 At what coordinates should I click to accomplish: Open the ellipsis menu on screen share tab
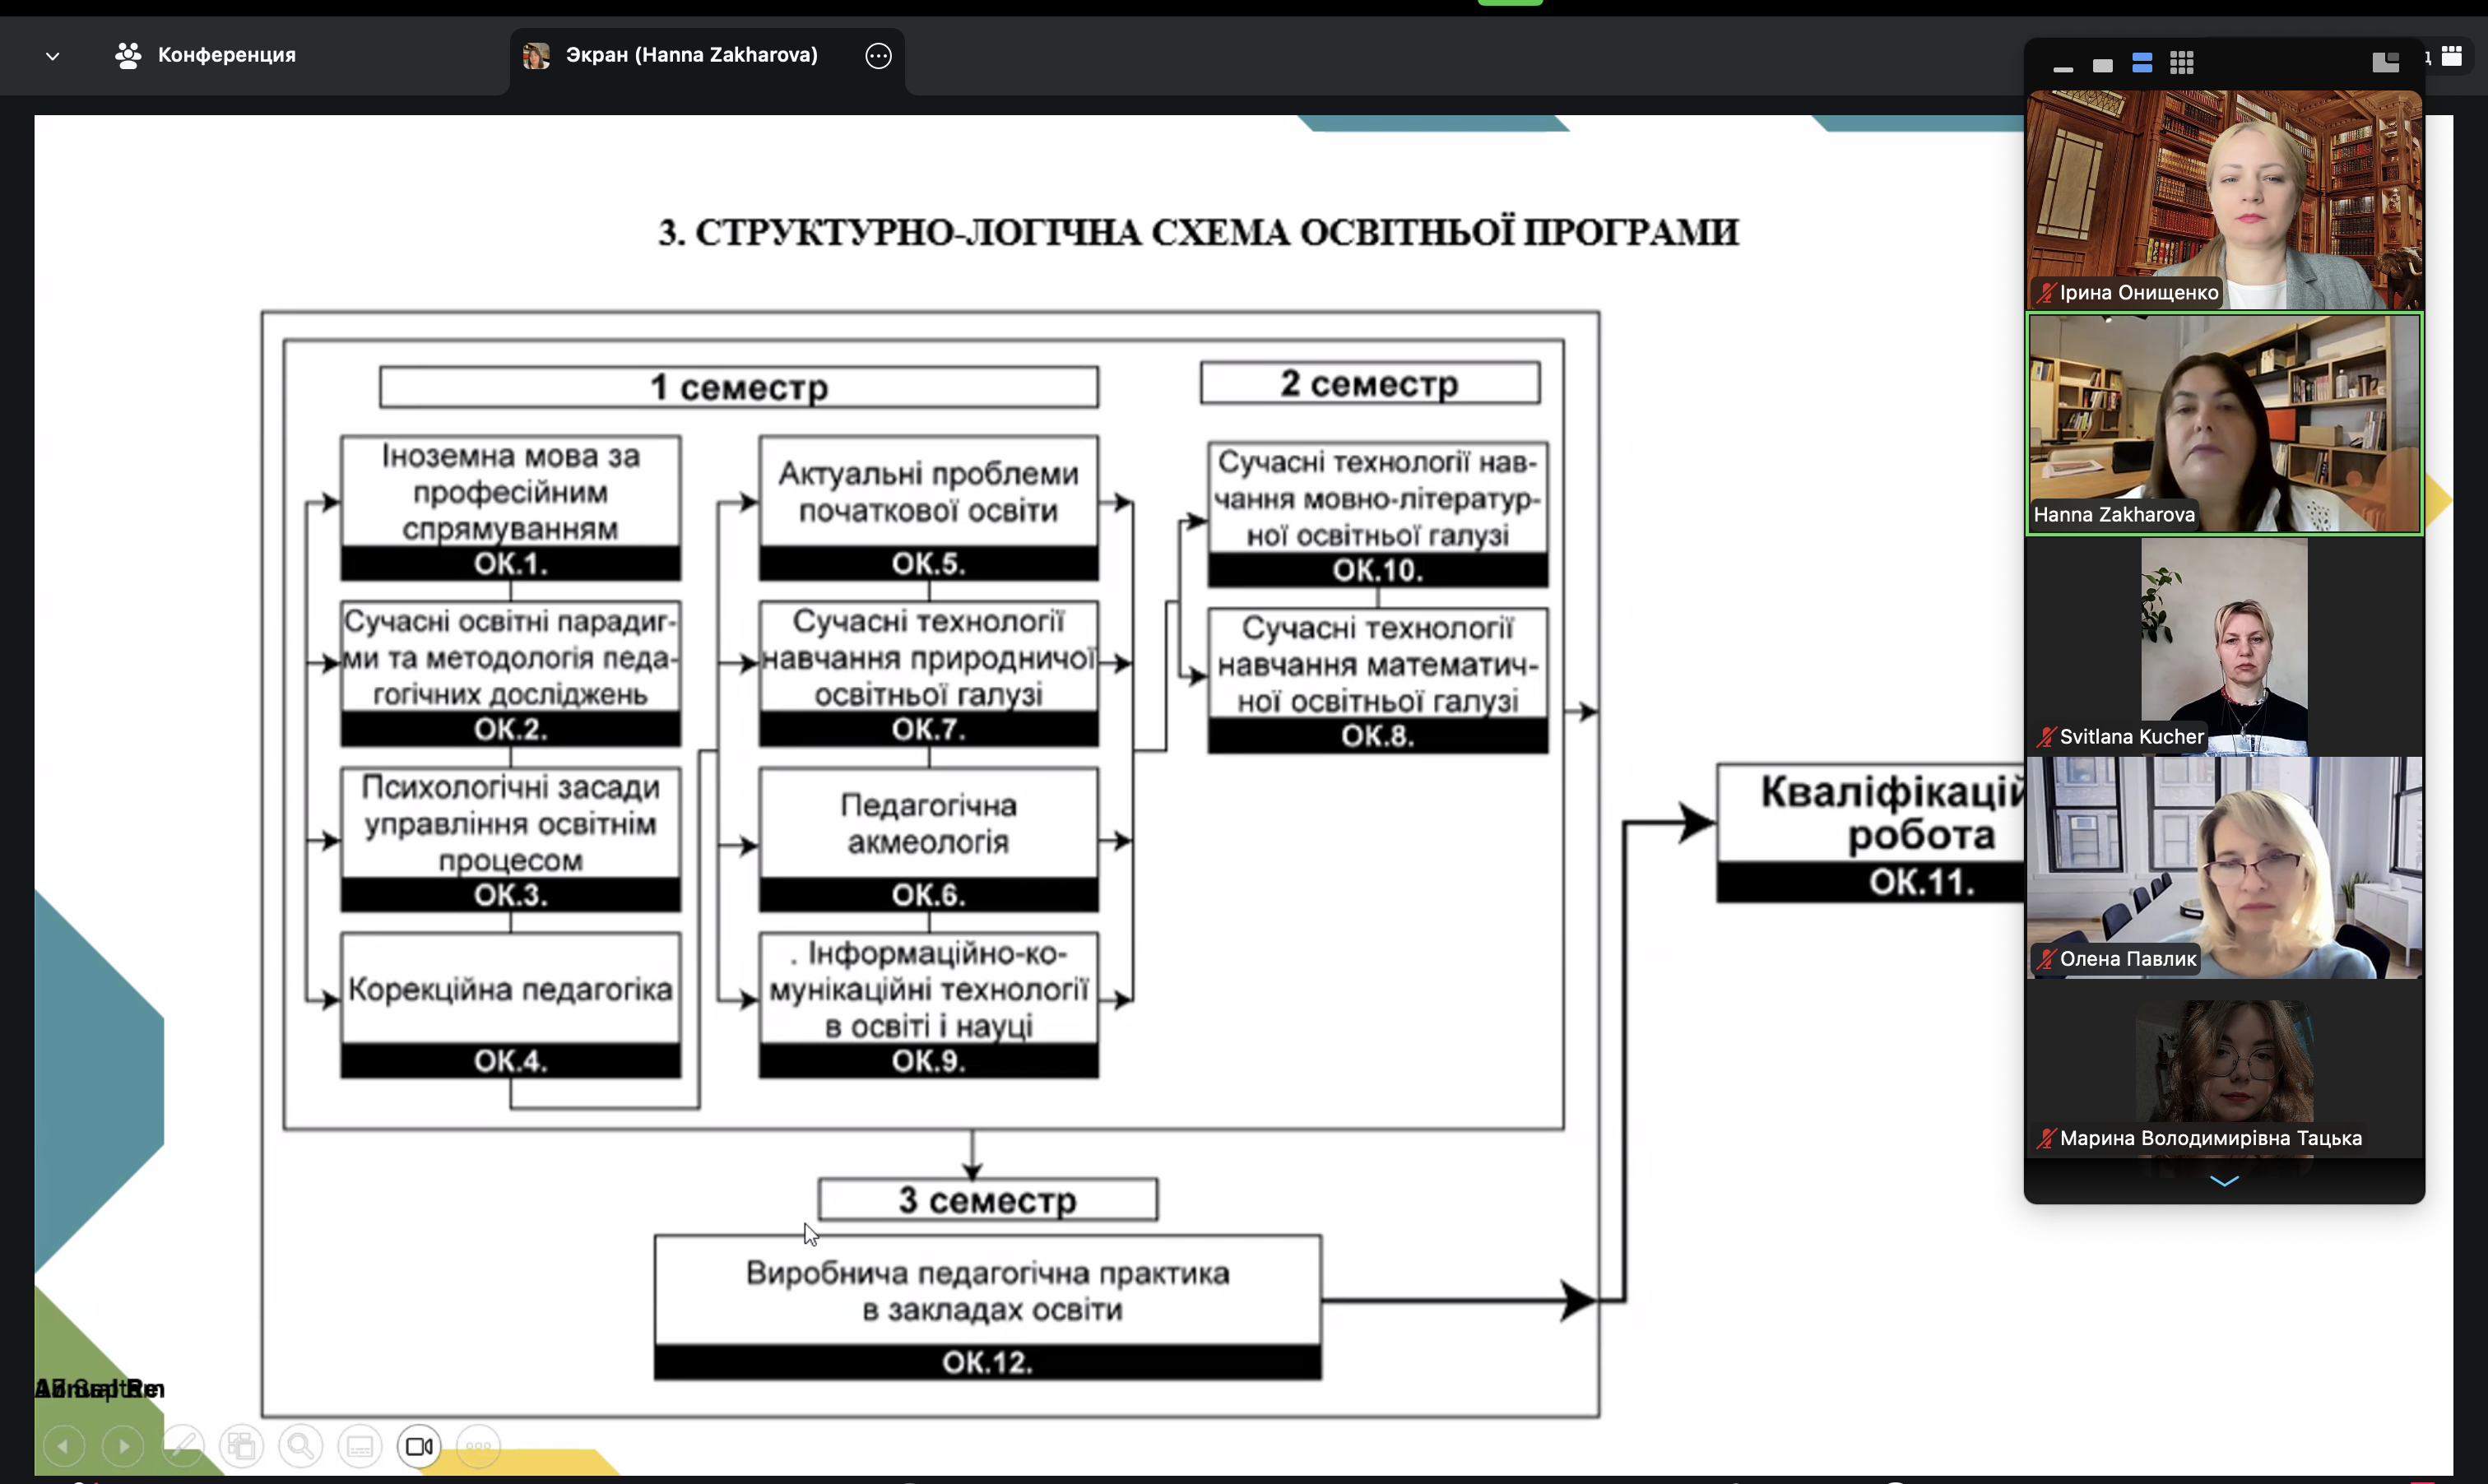pyautogui.click(x=878, y=56)
